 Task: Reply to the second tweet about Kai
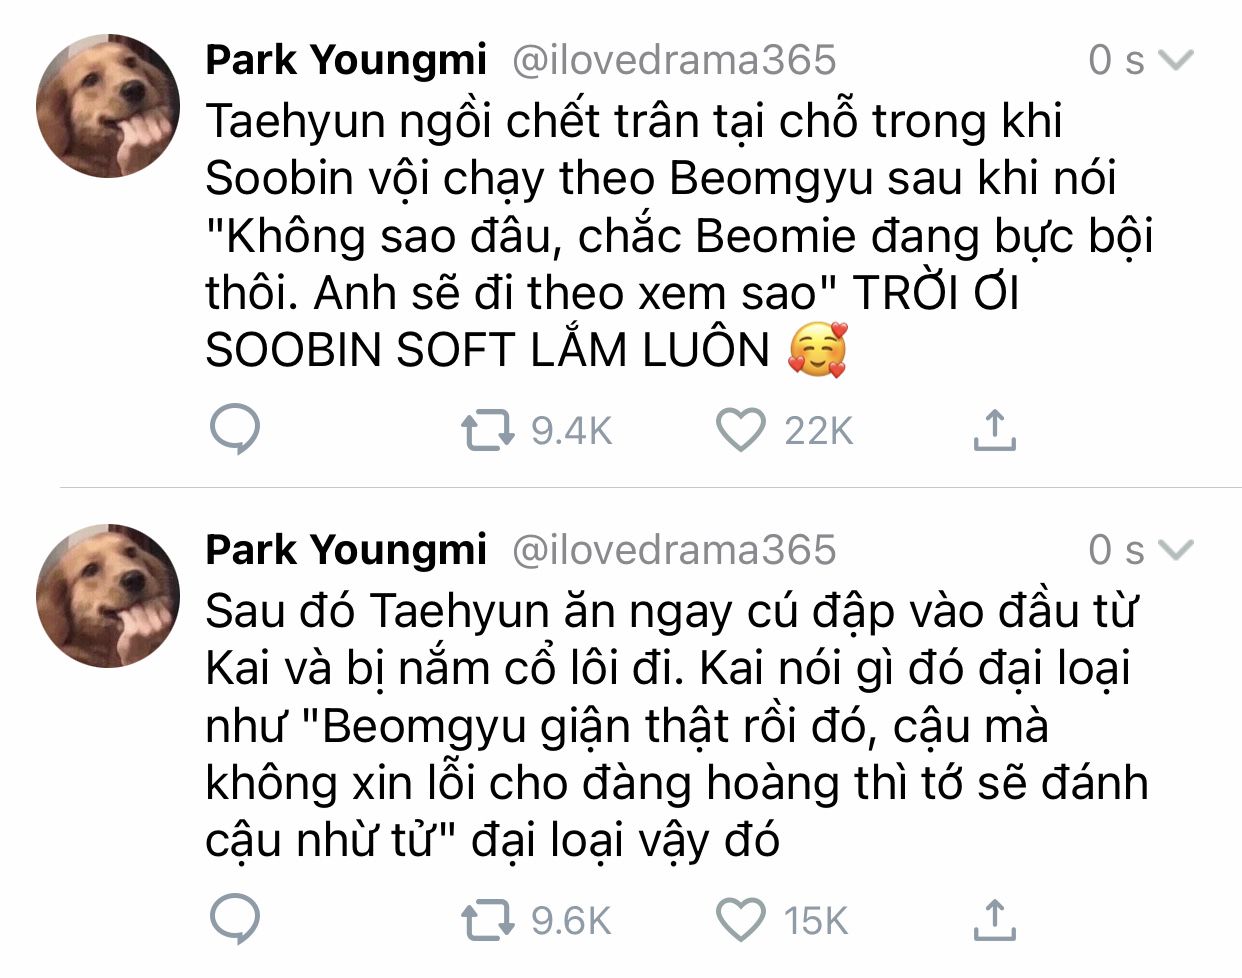point(235,920)
